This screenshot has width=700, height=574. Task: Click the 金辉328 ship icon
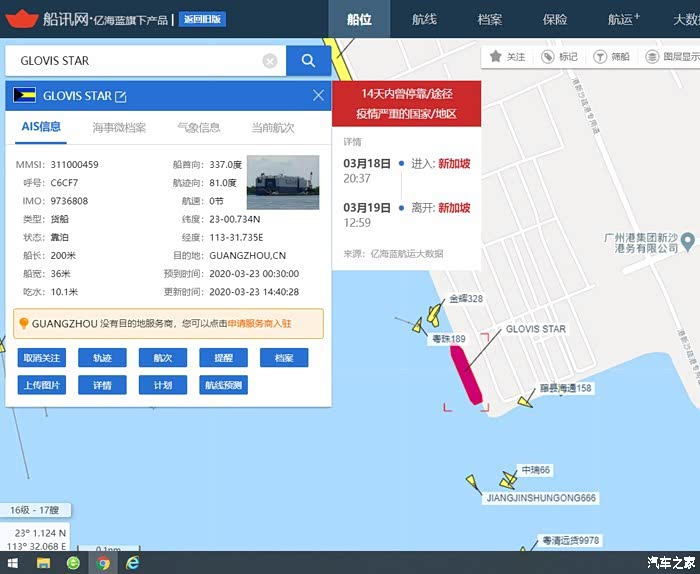click(x=434, y=313)
